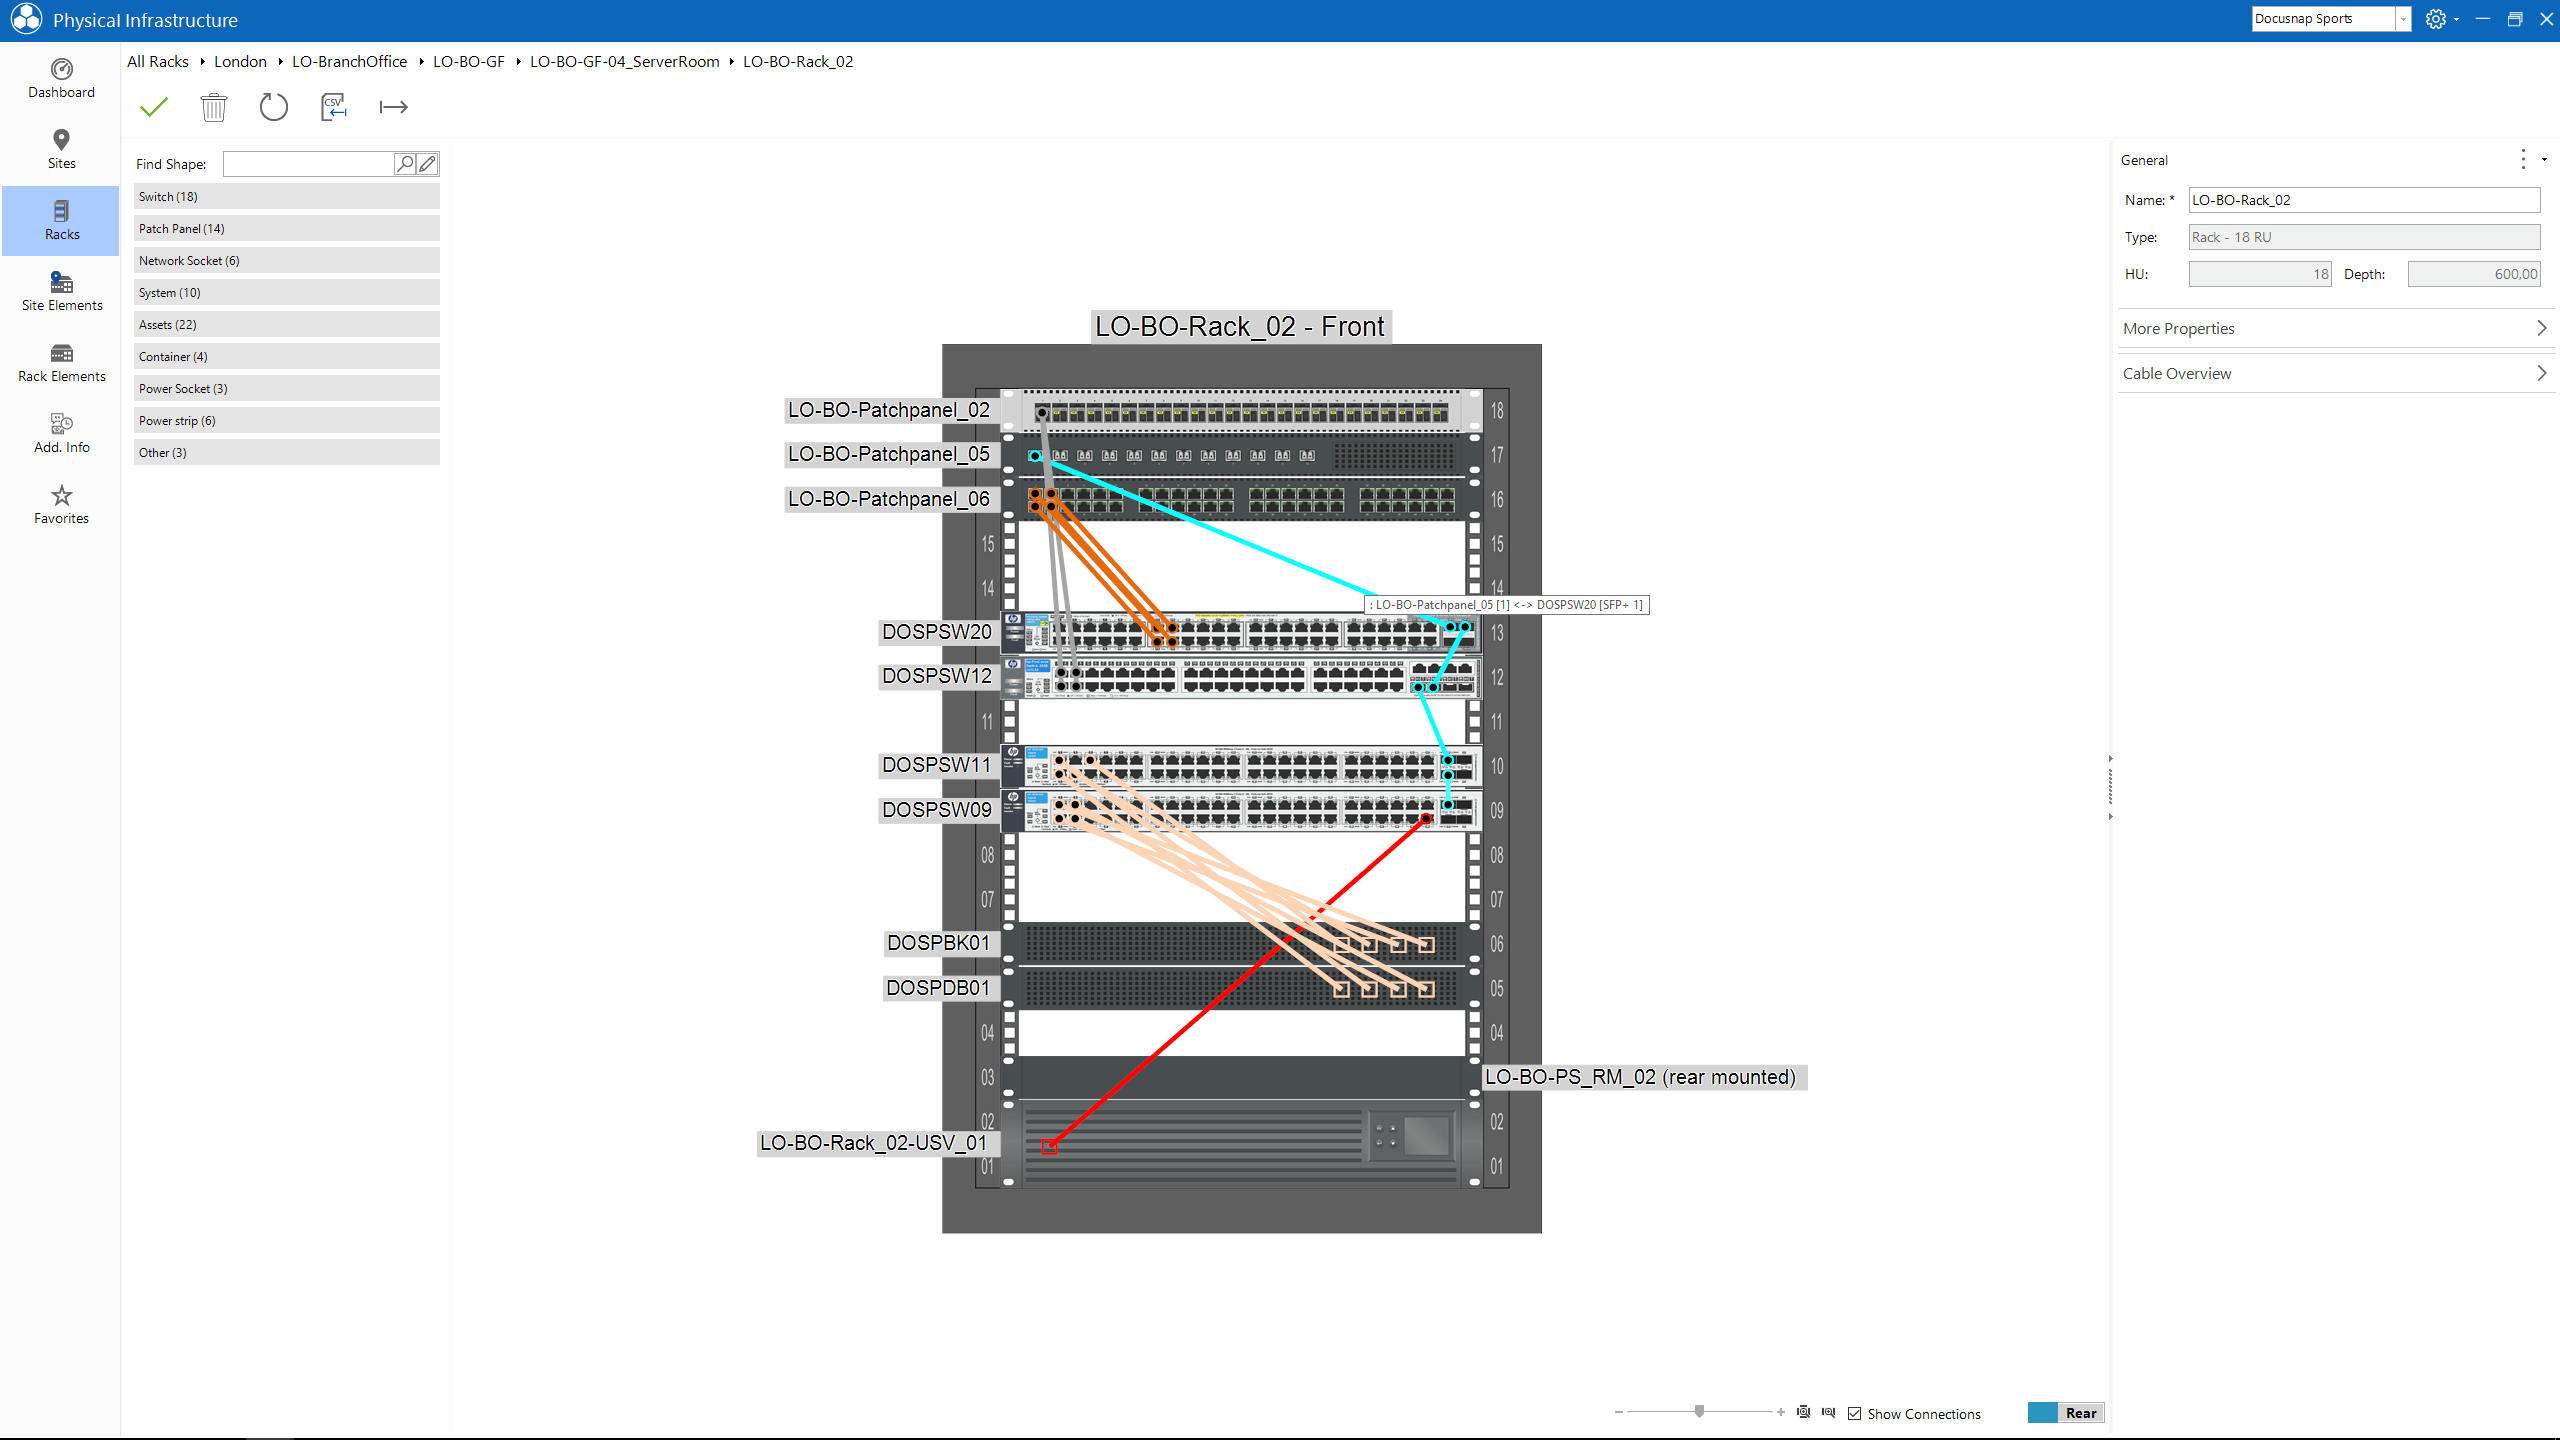Open Rack Elements in the sidebar
Viewport: 2560px width, 1440px height.
point(61,362)
